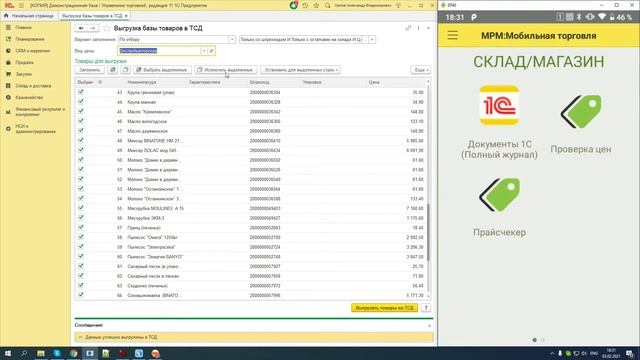Expand the filter conditions dropdown arrow
Image resolution: width=640 pixels, height=360 pixels.
click(372, 40)
